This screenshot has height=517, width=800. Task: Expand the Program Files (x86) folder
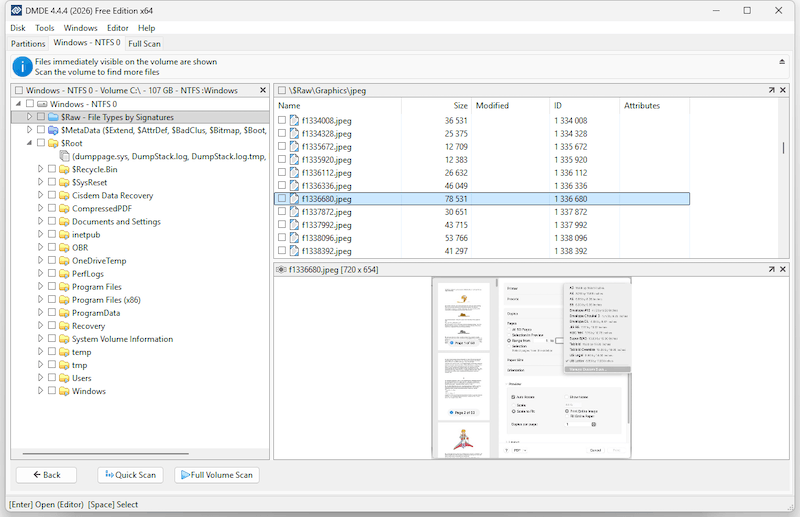coord(40,300)
